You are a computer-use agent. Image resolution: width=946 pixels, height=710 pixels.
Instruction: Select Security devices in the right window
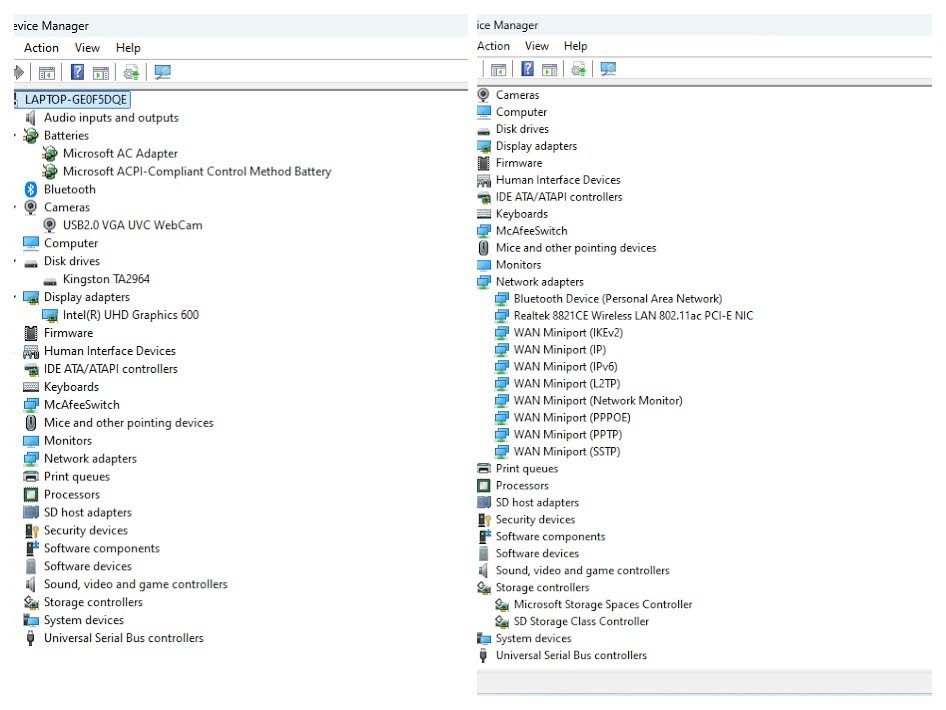click(535, 519)
